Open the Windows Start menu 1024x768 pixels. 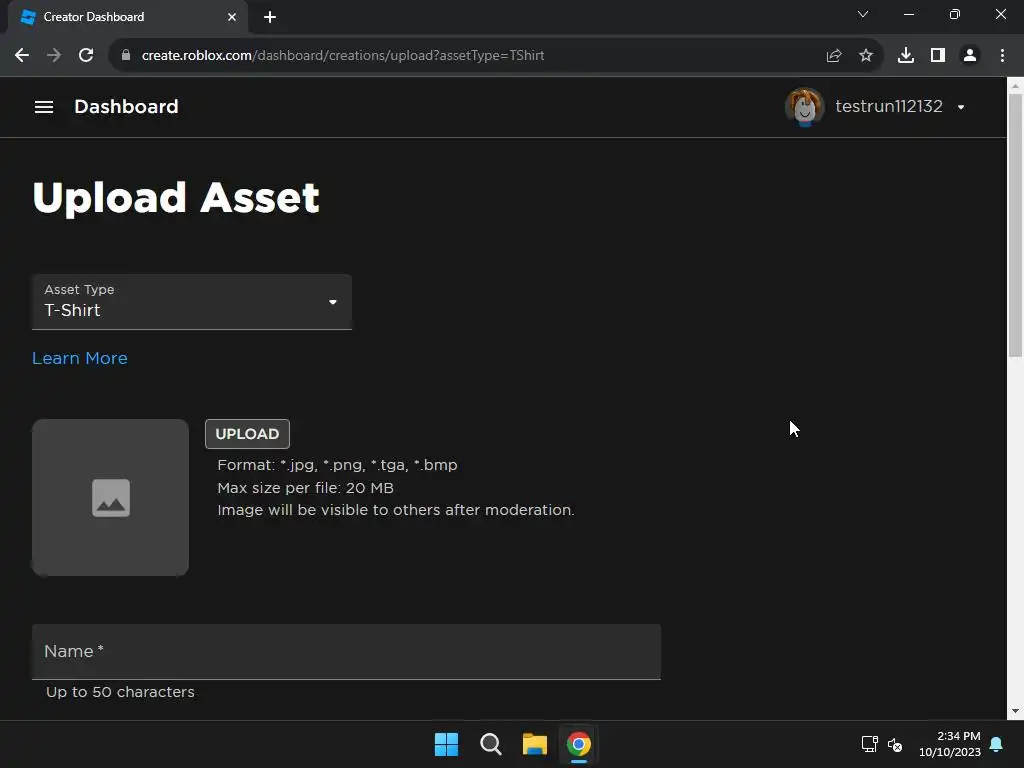[x=447, y=744]
